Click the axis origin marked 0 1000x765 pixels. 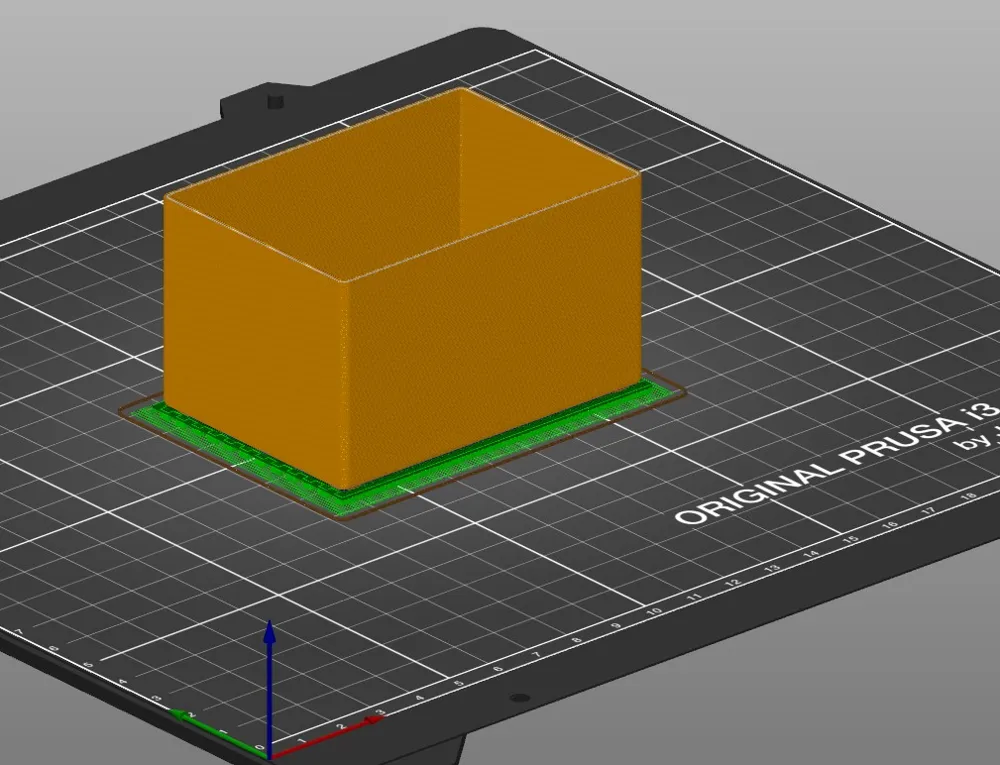tap(260, 747)
